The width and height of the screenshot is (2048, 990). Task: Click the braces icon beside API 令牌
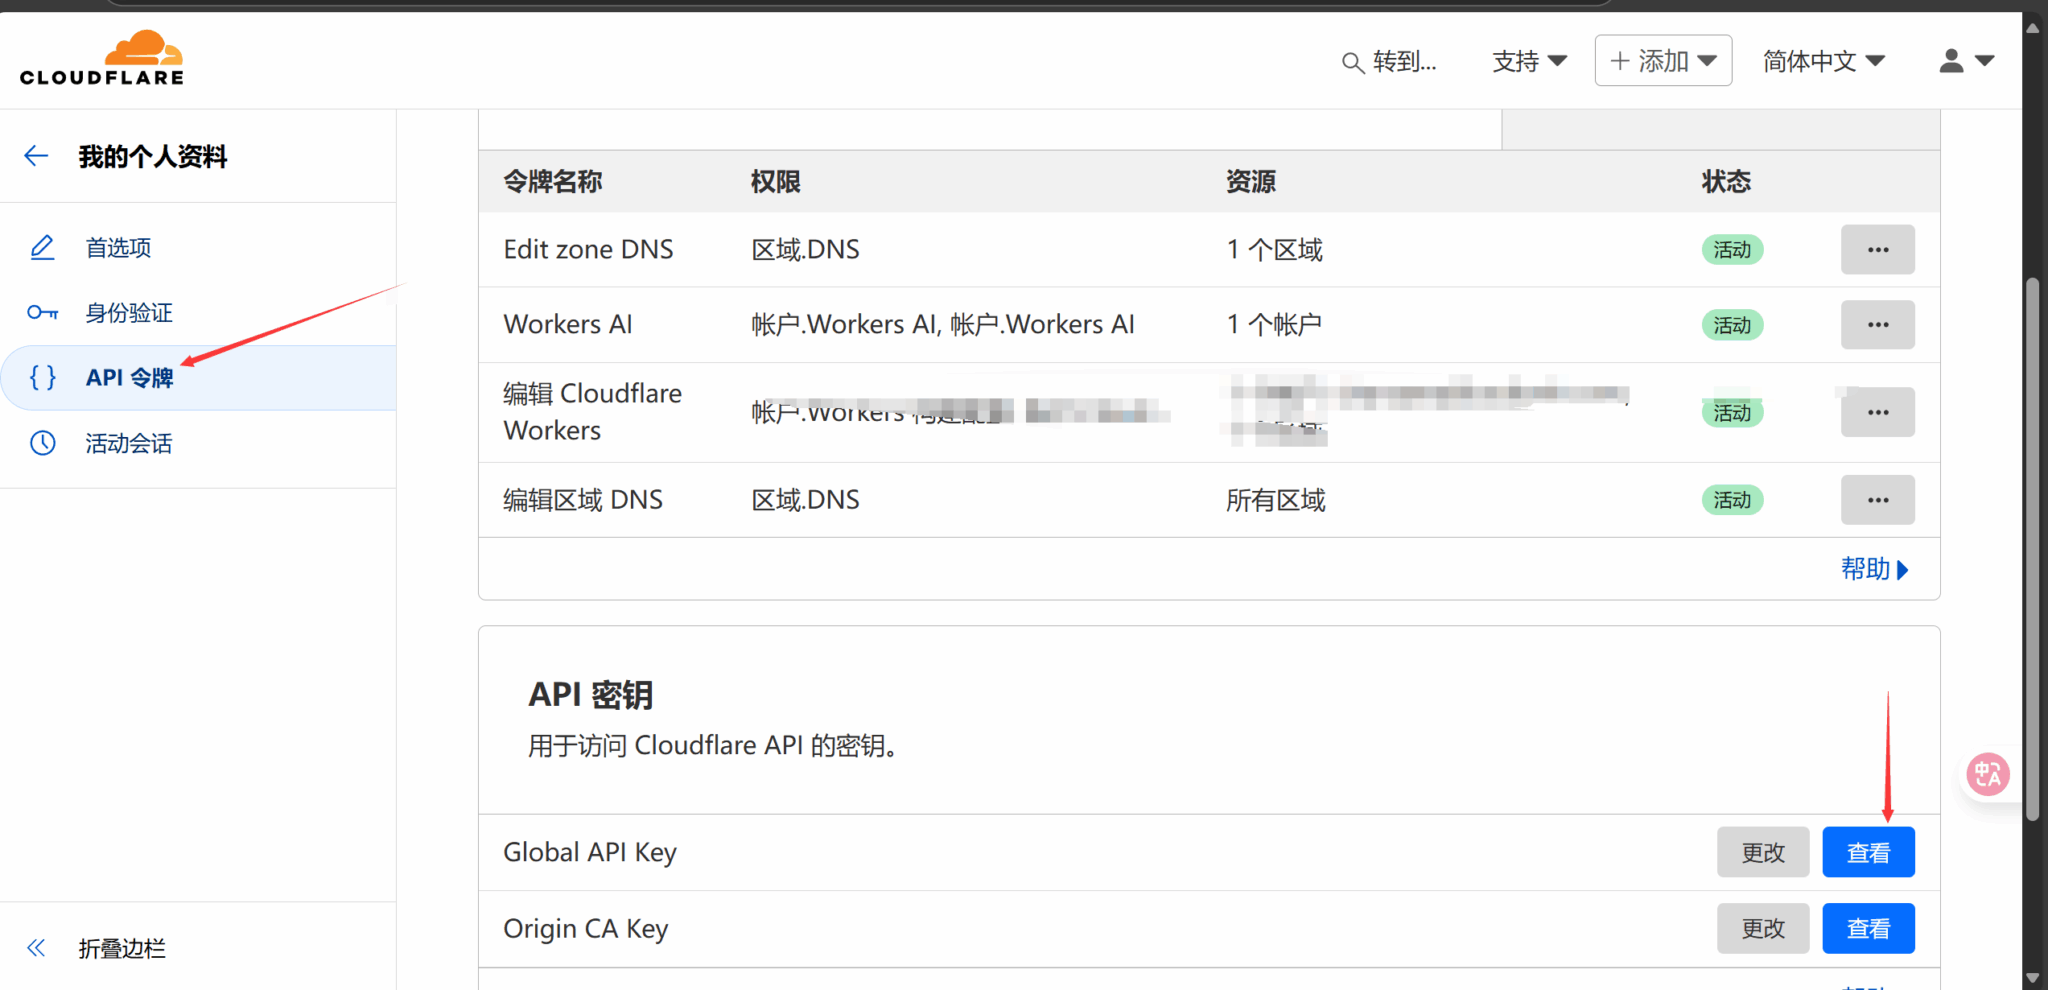click(x=42, y=377)
